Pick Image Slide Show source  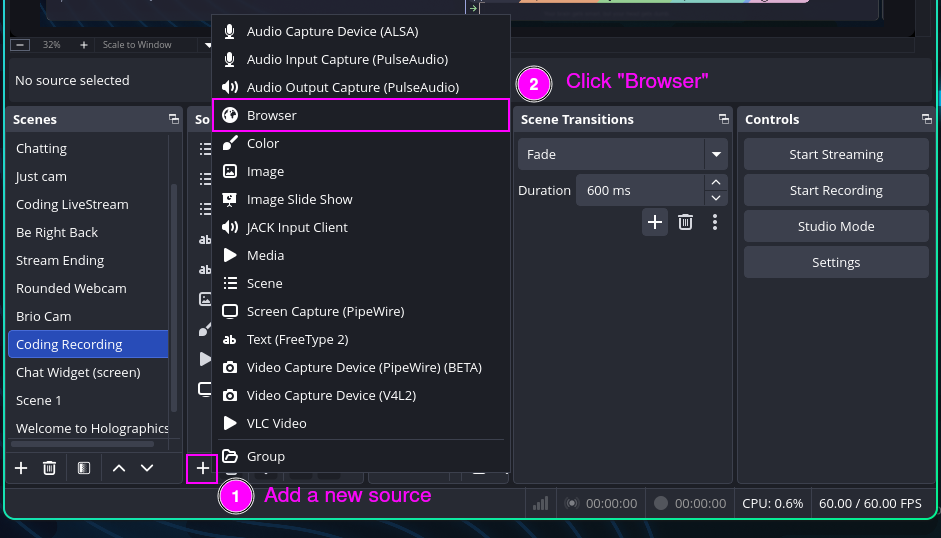pos(361,199)
